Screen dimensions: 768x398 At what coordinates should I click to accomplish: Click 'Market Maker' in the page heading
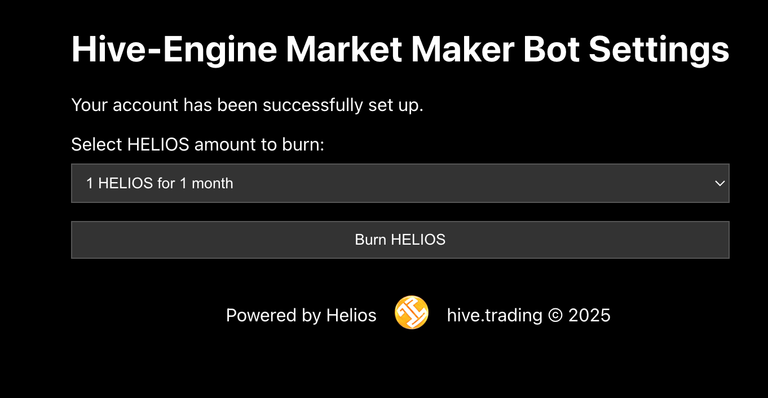[400, 49]
